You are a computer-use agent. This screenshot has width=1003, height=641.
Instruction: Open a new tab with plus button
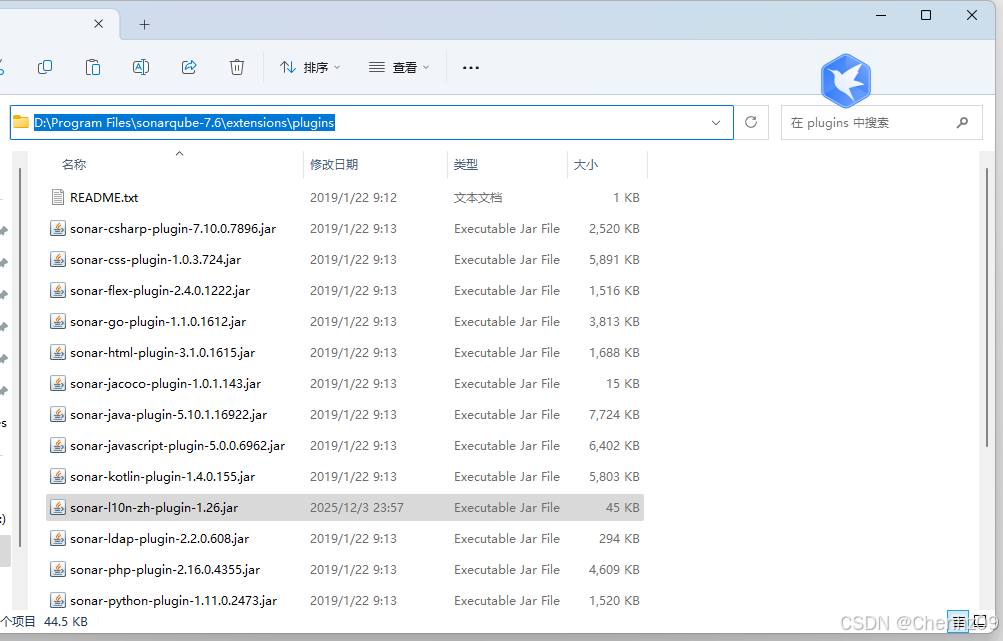click(145, 24)
